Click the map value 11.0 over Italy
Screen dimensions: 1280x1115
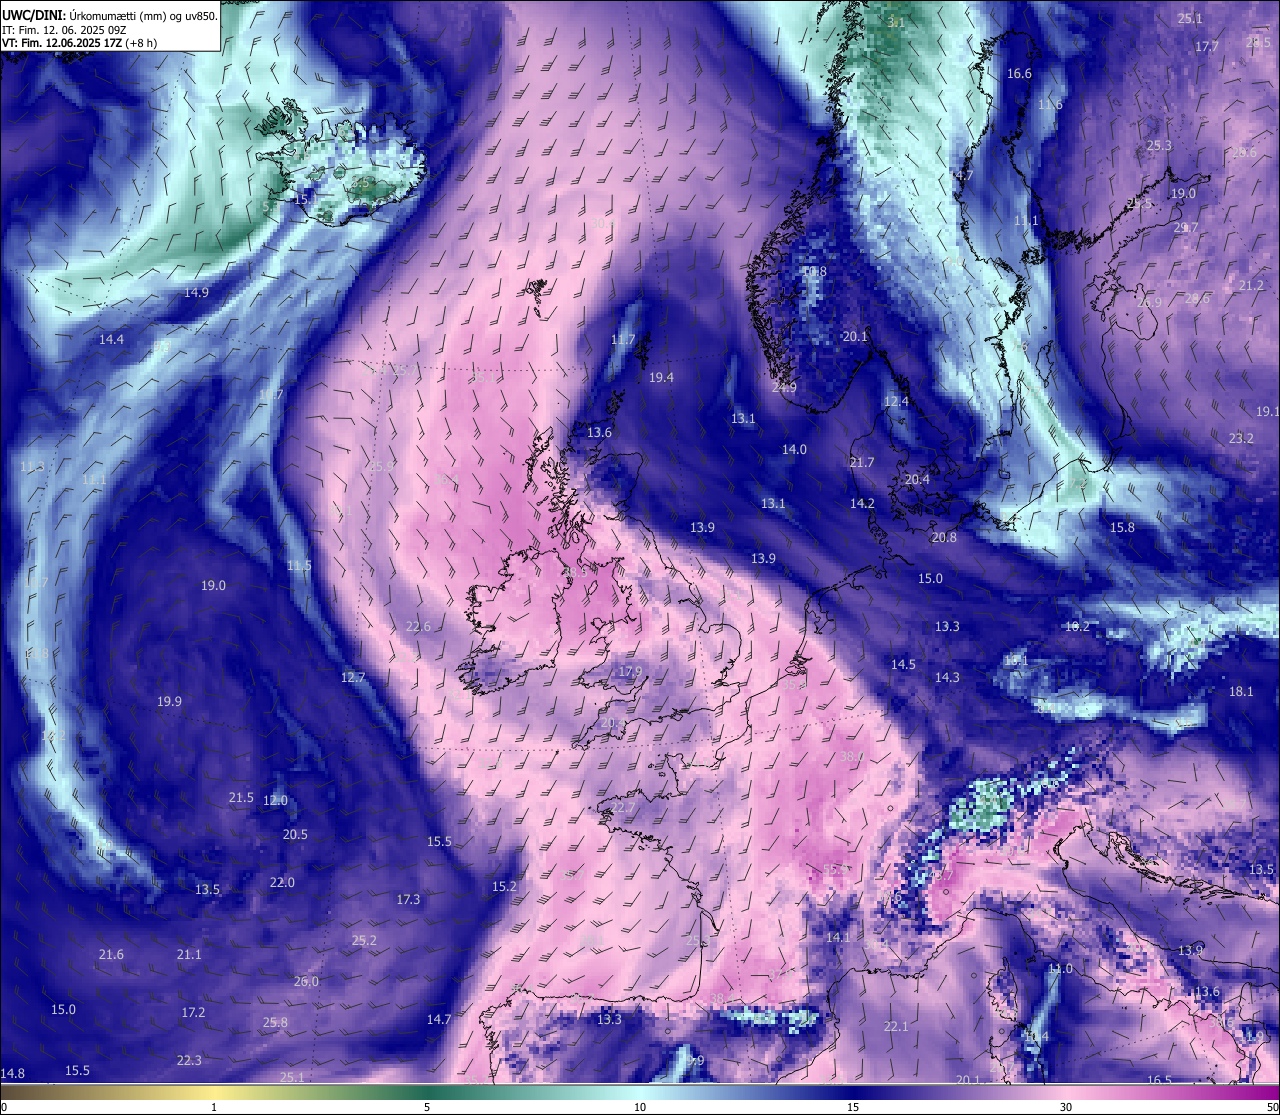point(1060,969)
